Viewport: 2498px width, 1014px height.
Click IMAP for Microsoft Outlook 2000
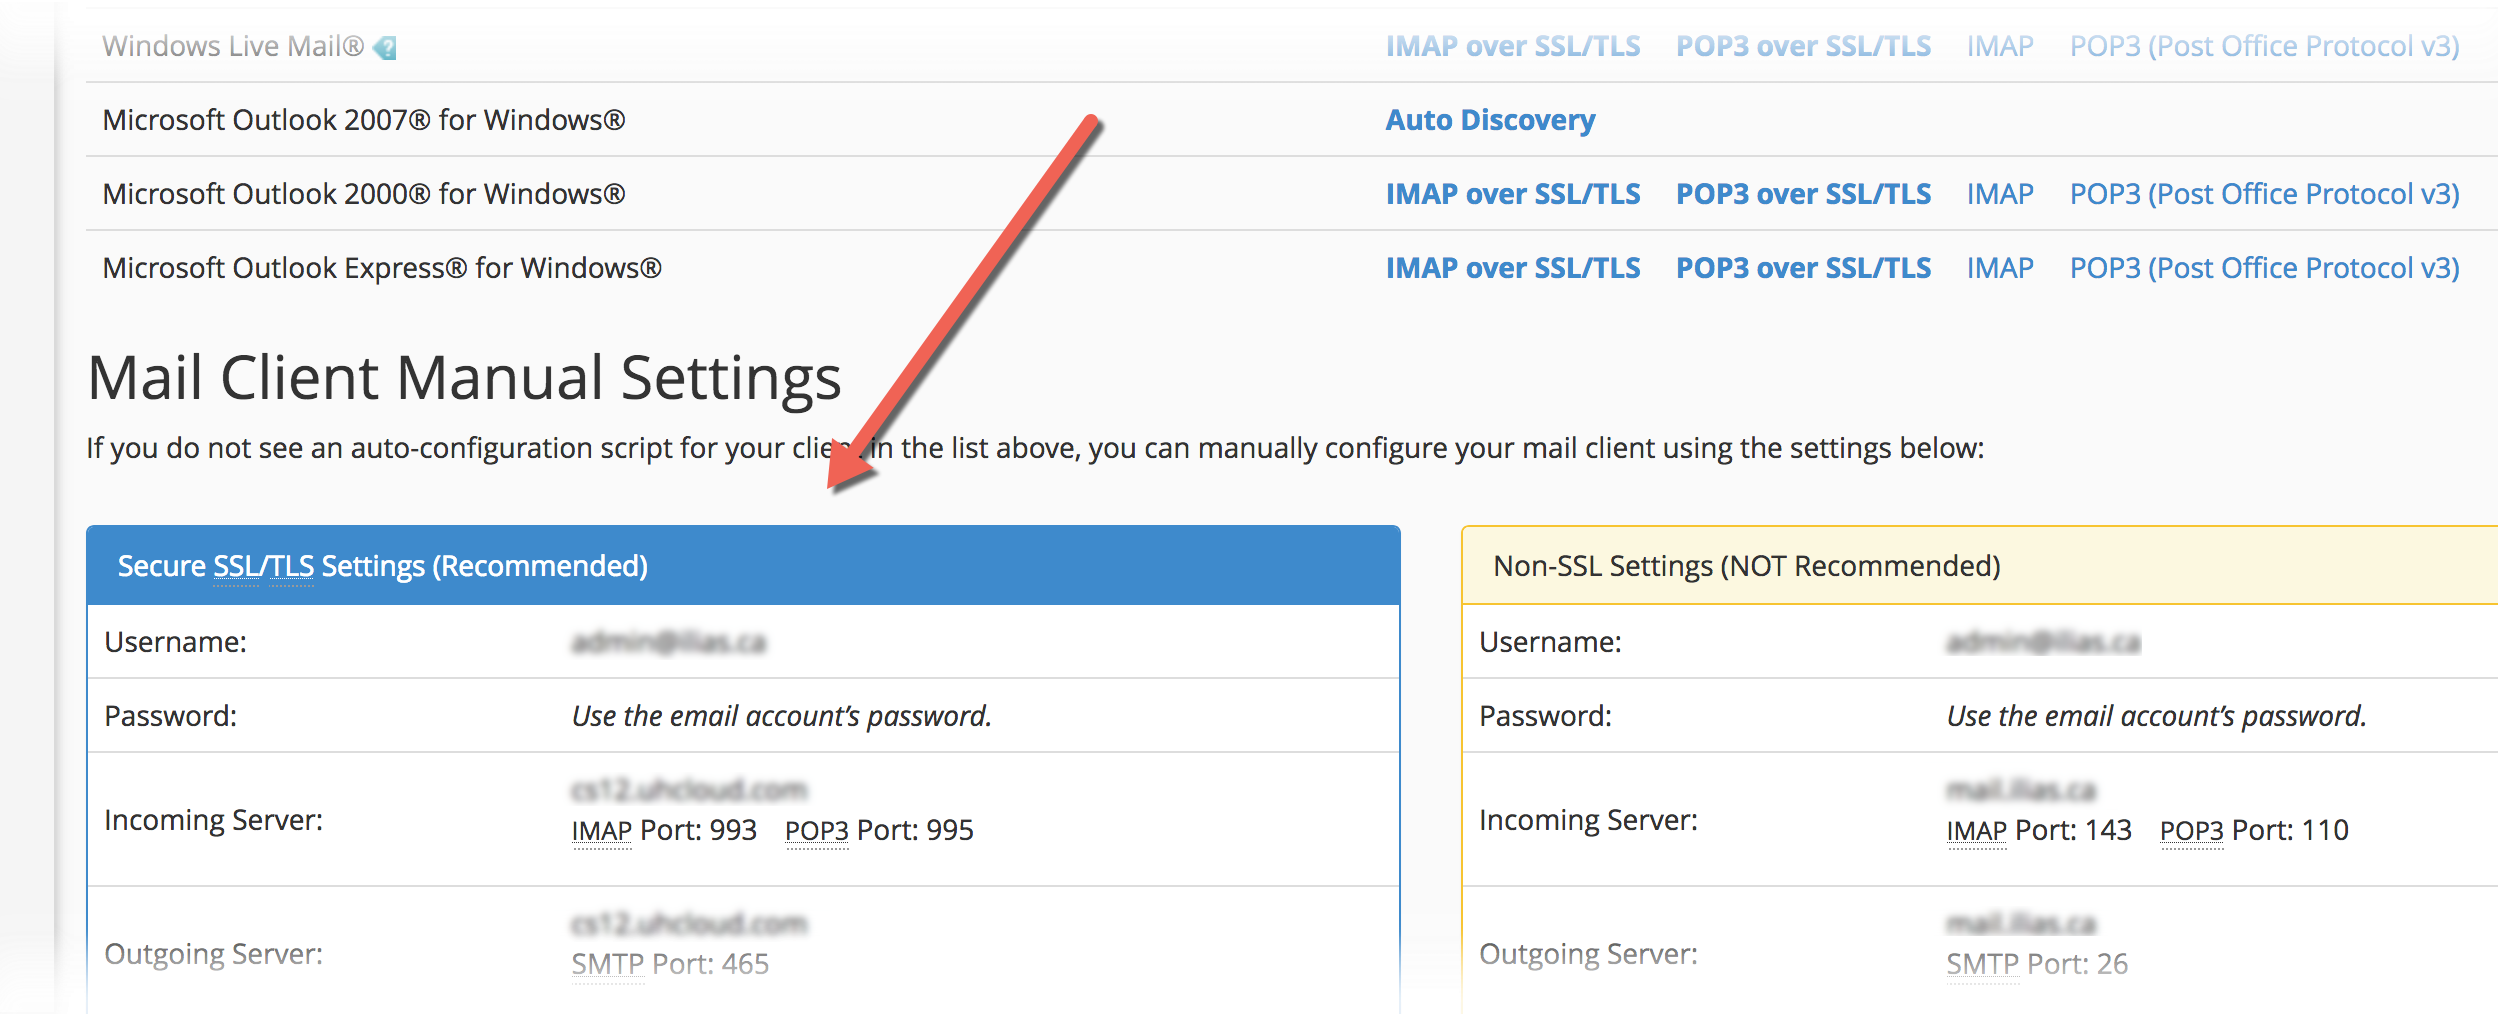[x=1999, y=194]
